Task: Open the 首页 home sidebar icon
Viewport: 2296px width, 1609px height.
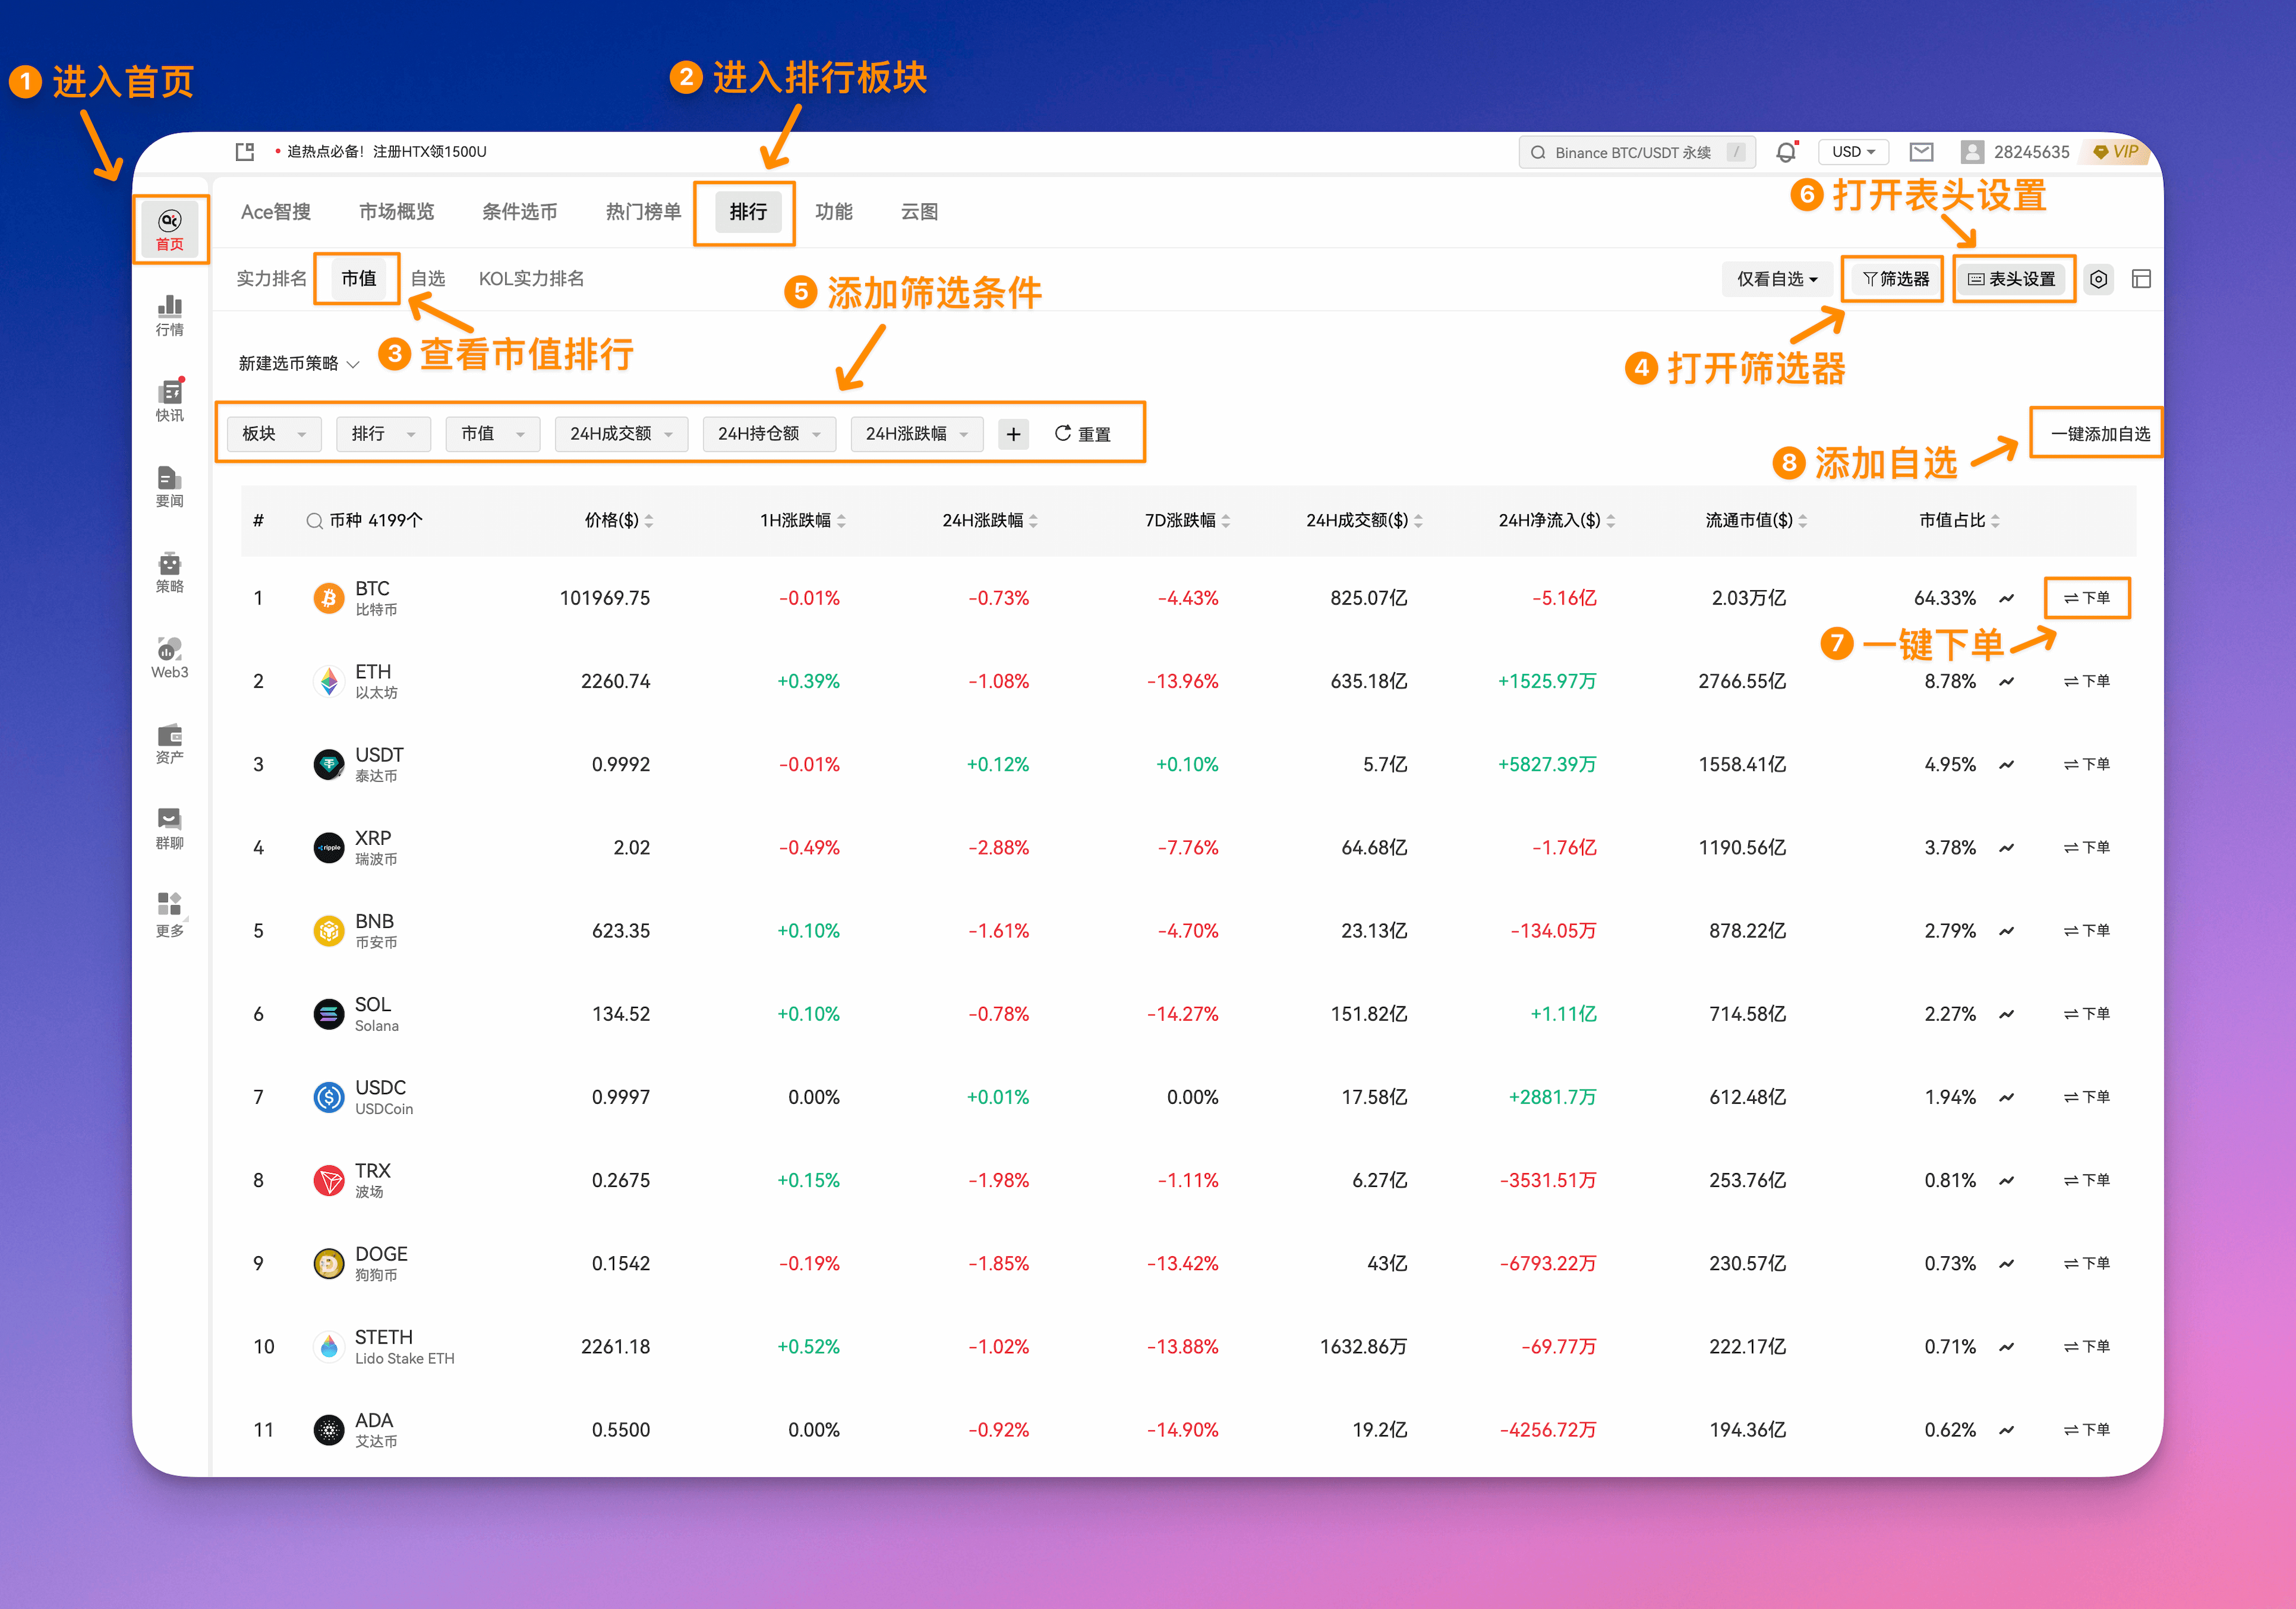Action: [170, 230]
